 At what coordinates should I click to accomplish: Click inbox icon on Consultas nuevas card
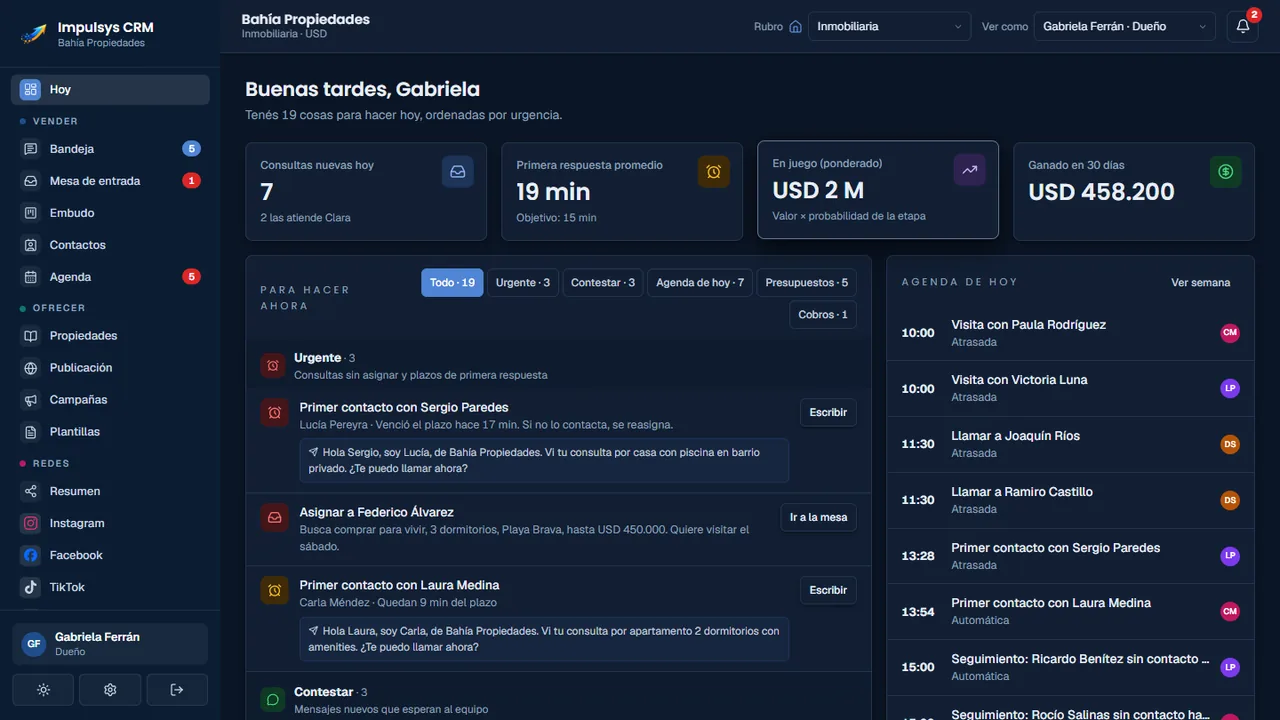click(x=458, y=172)
